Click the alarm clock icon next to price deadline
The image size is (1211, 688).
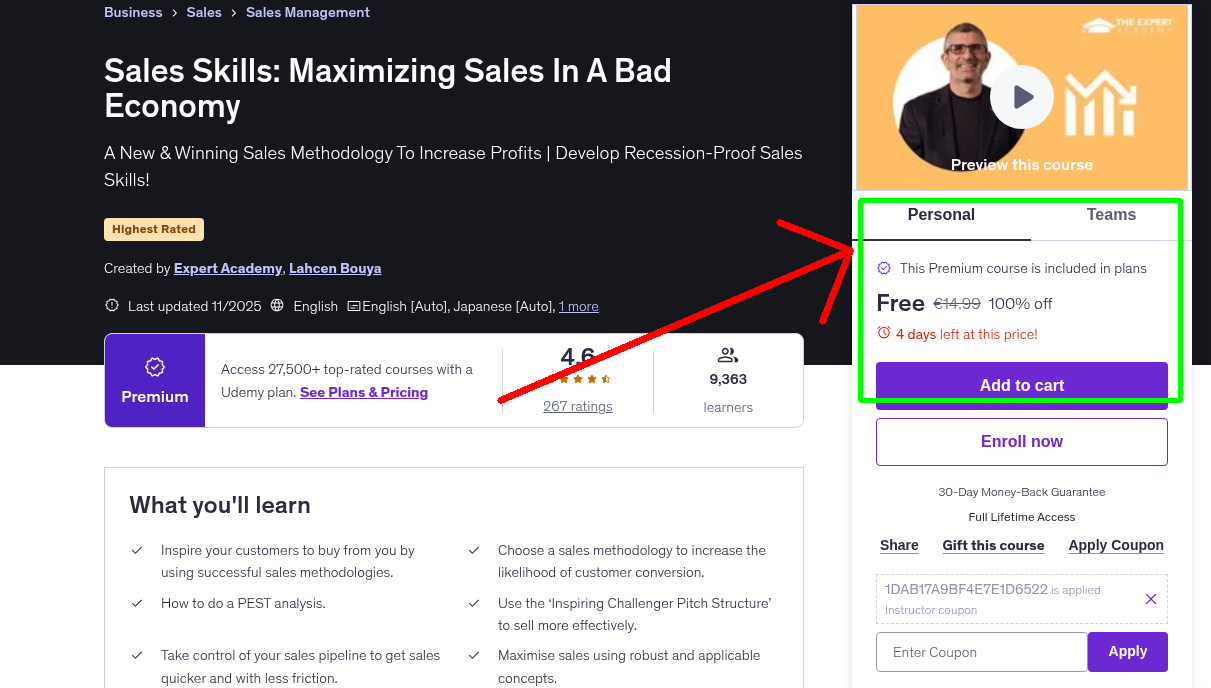click(x=883, y=334)
